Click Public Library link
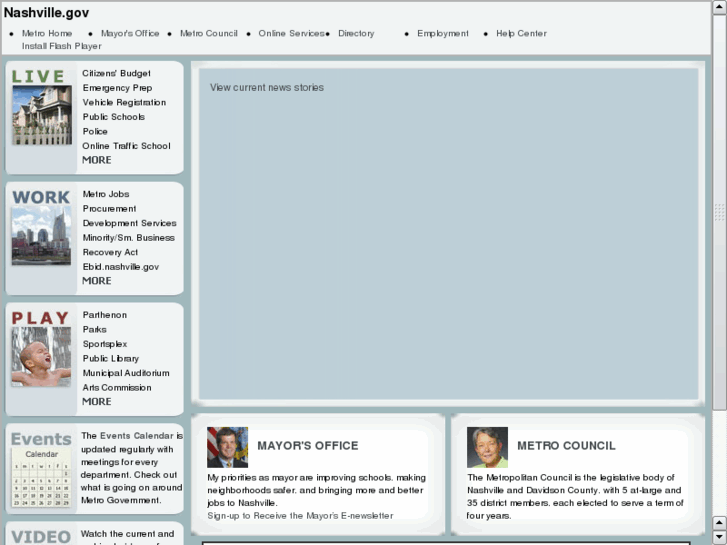This screenshot has height=545, width=727. pos(111,358)
